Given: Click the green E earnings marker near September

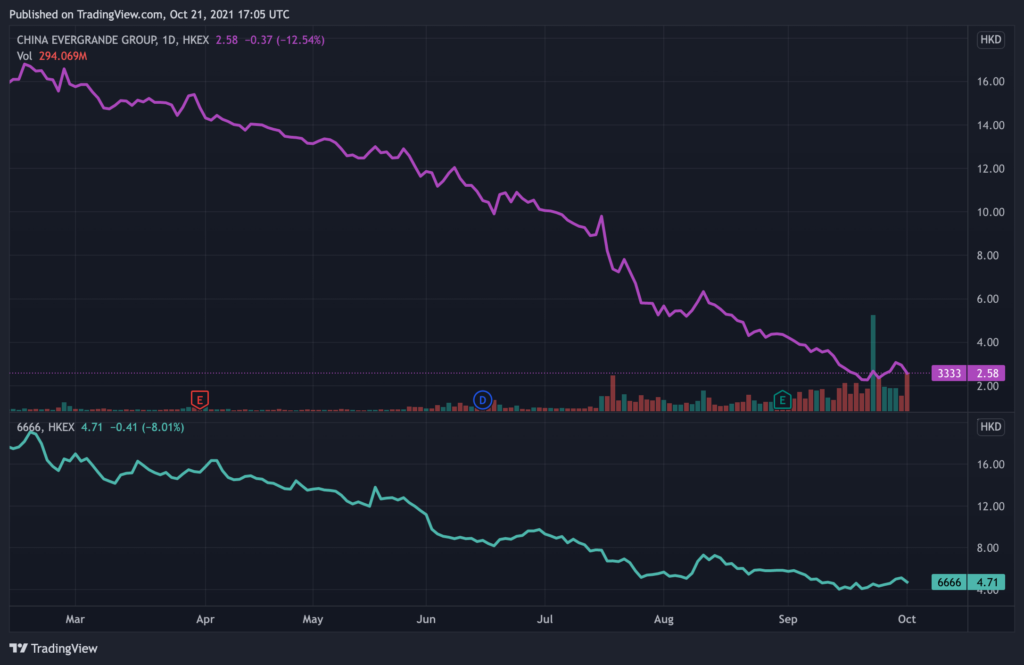Looking at the screenshot, I should [x=782, y=400].
